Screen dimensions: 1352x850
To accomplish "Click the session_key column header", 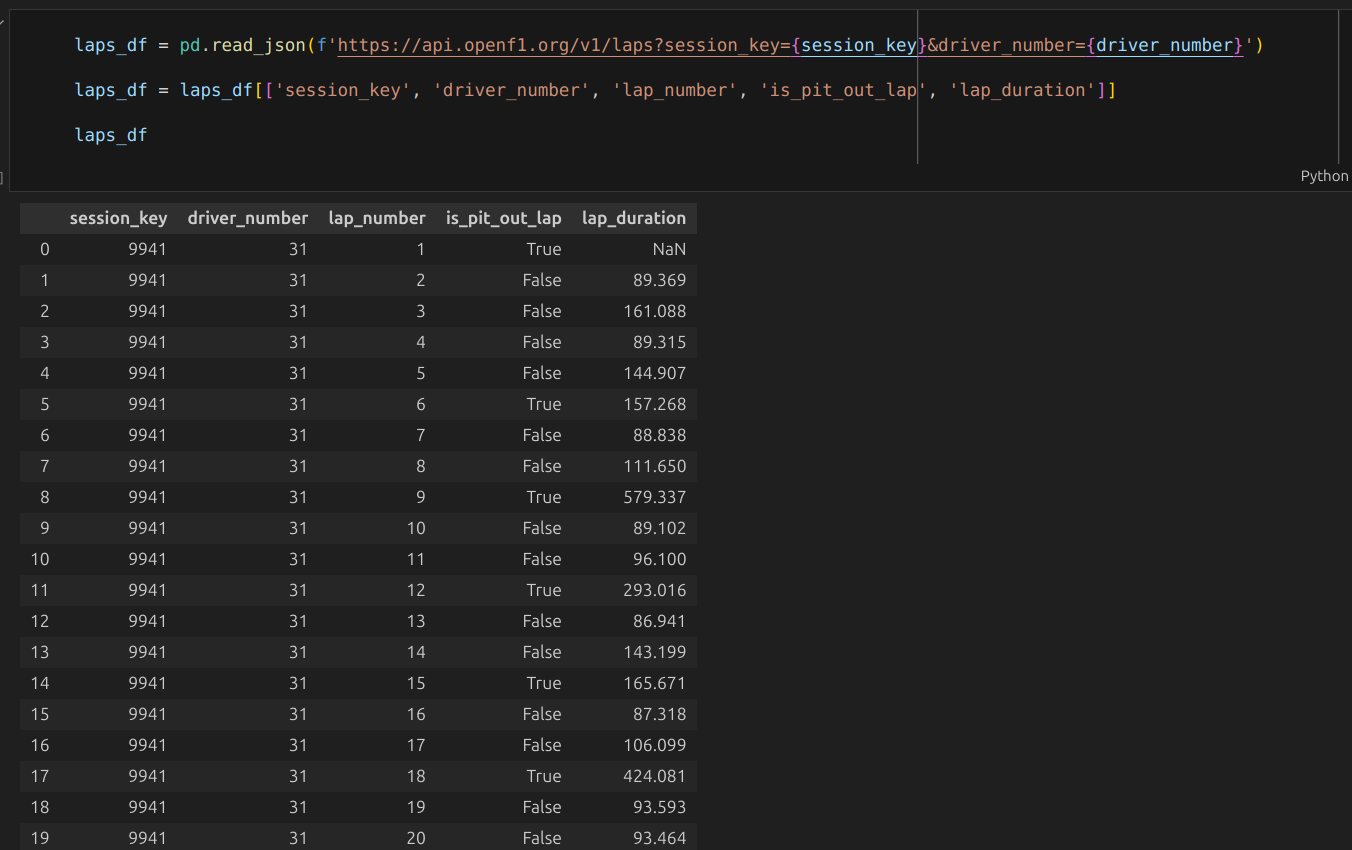I will (118, 218).
